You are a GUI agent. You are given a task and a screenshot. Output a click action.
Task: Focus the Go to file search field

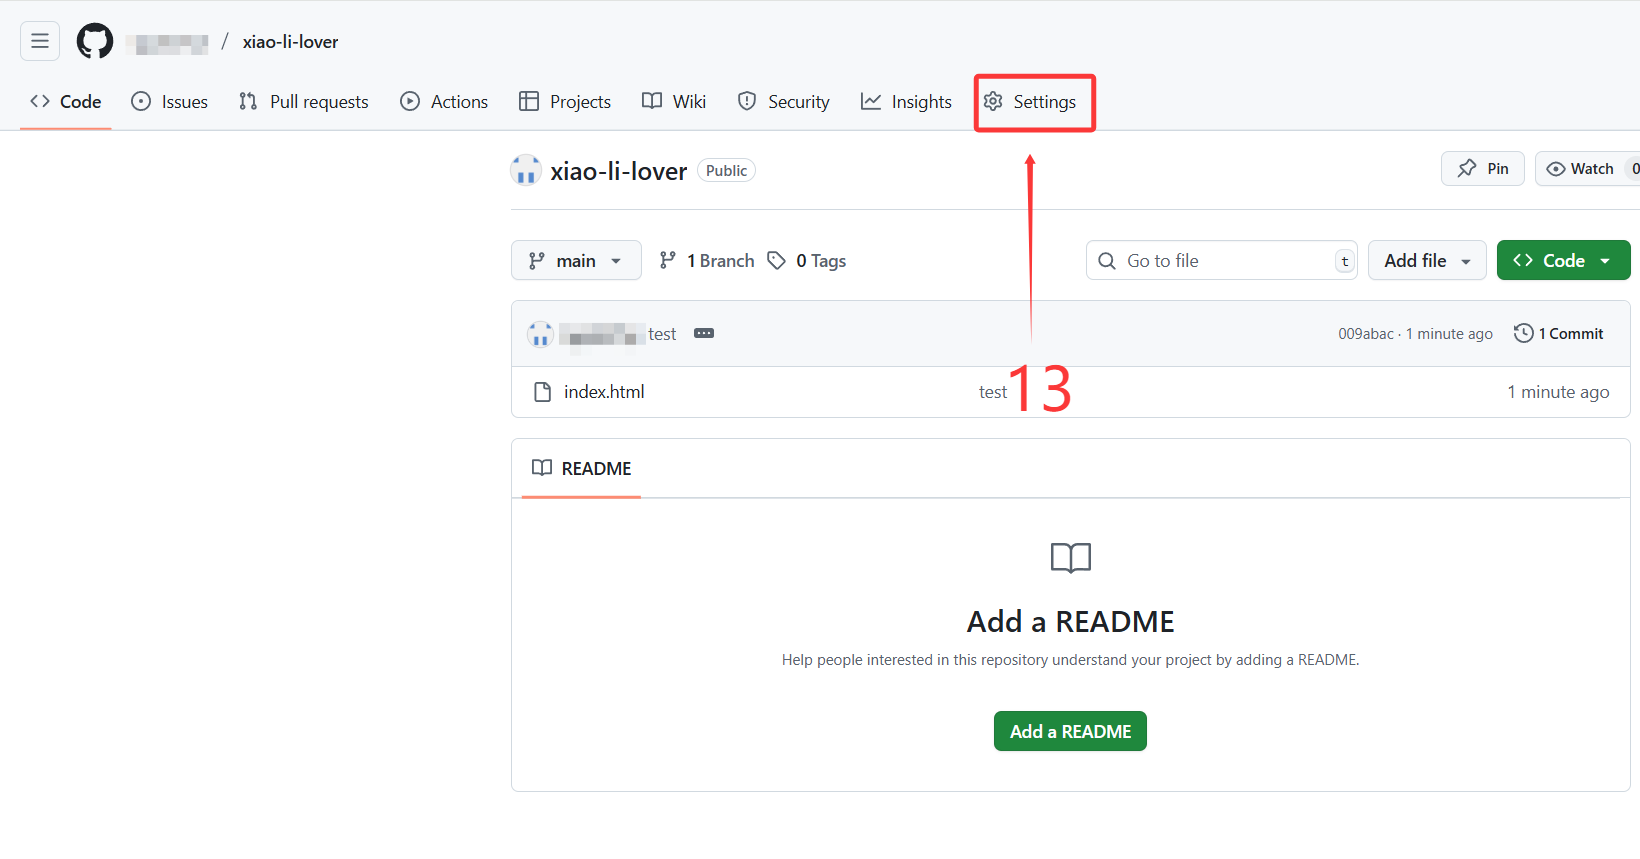tap(1222, 260)
